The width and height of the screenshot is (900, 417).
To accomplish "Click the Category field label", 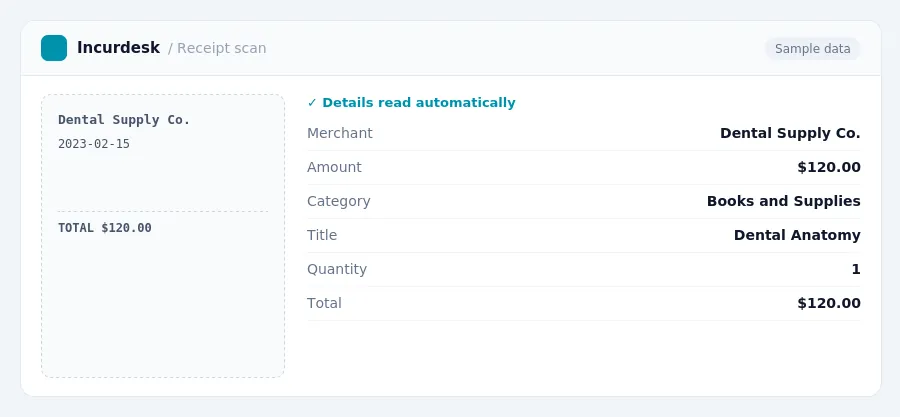I will tap(339, 201).
